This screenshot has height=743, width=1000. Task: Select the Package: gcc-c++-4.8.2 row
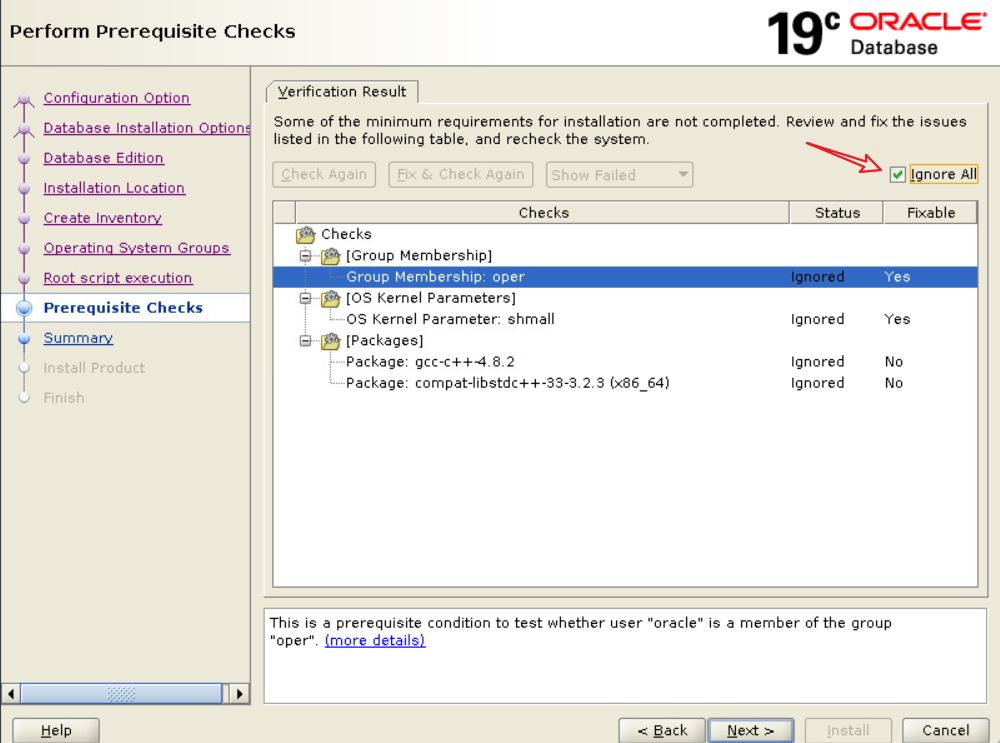click(625, 362)
